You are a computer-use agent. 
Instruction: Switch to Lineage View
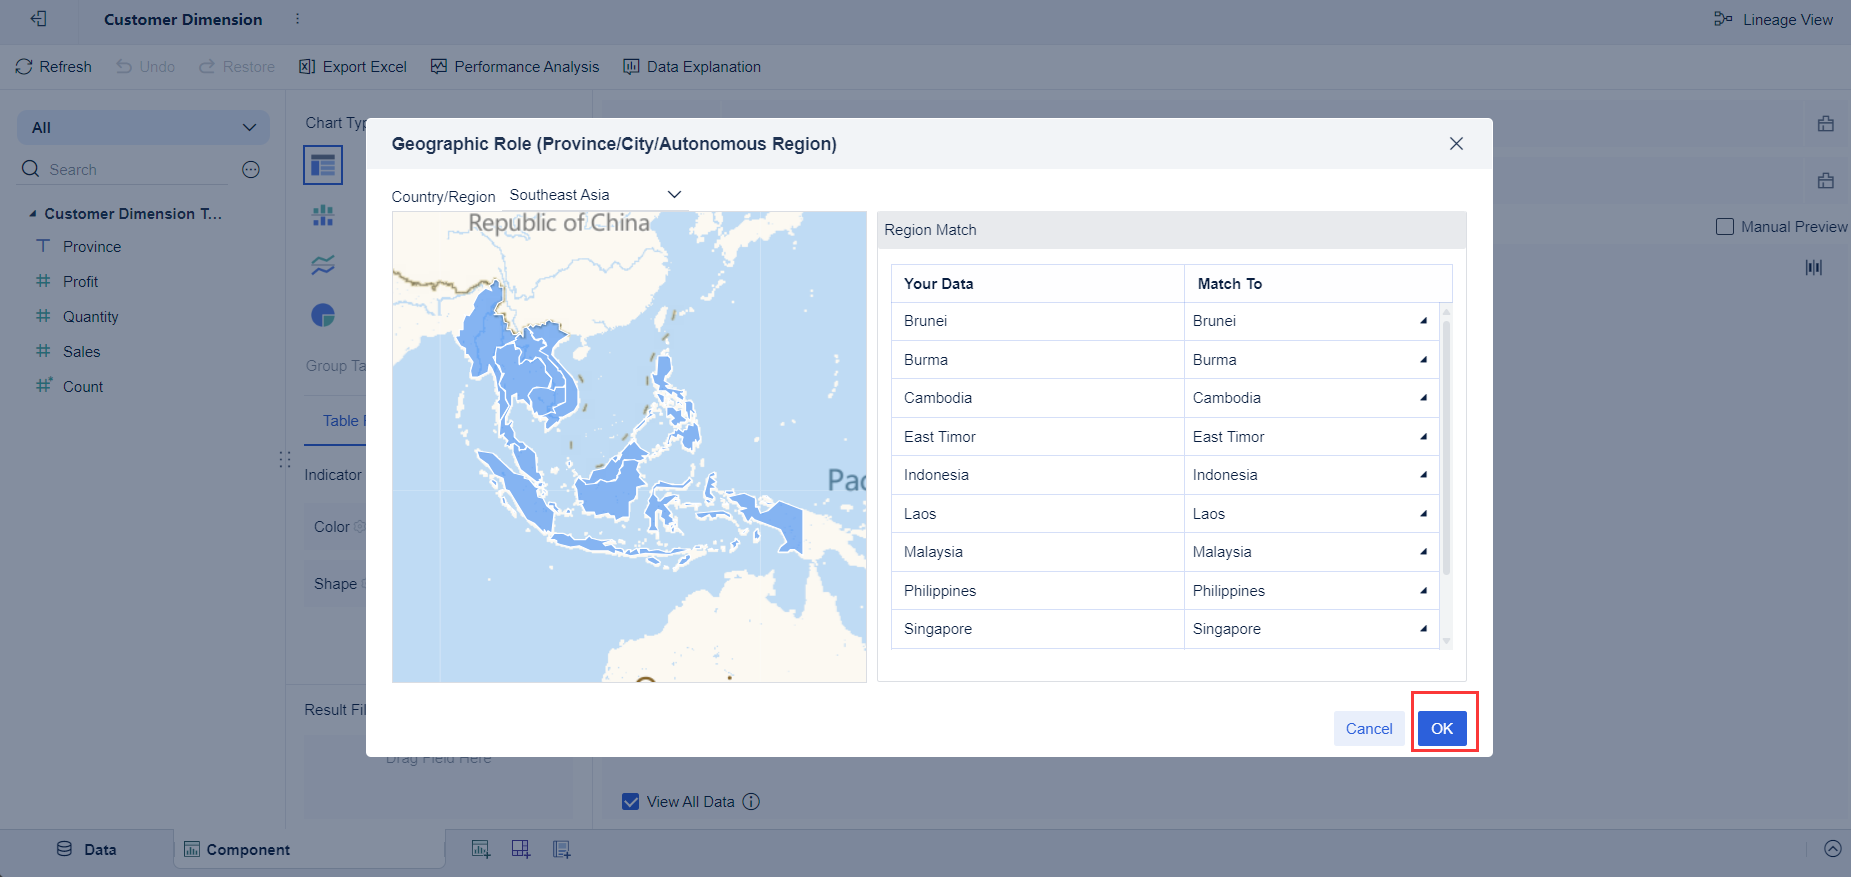(x=1773, y=20)
